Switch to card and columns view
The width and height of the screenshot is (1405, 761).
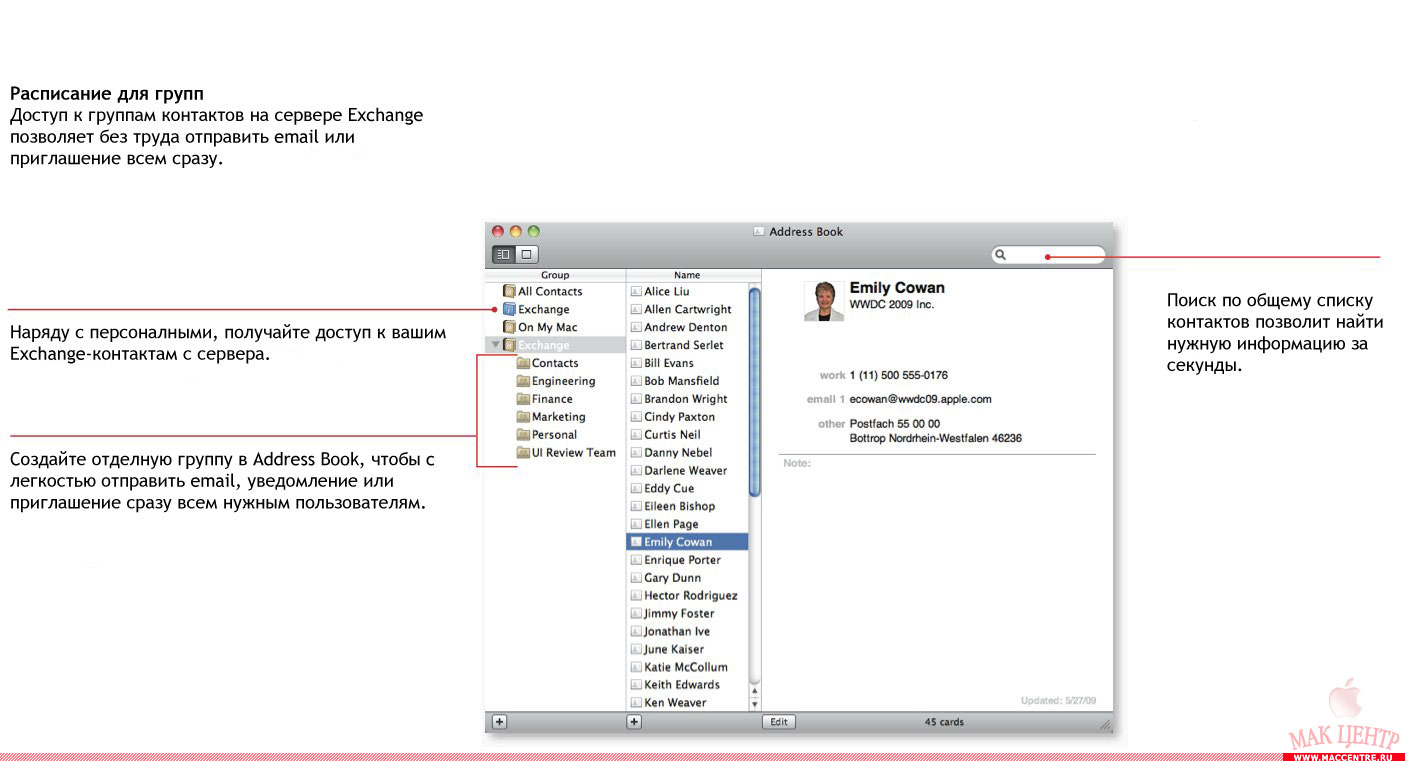(503, 254)
